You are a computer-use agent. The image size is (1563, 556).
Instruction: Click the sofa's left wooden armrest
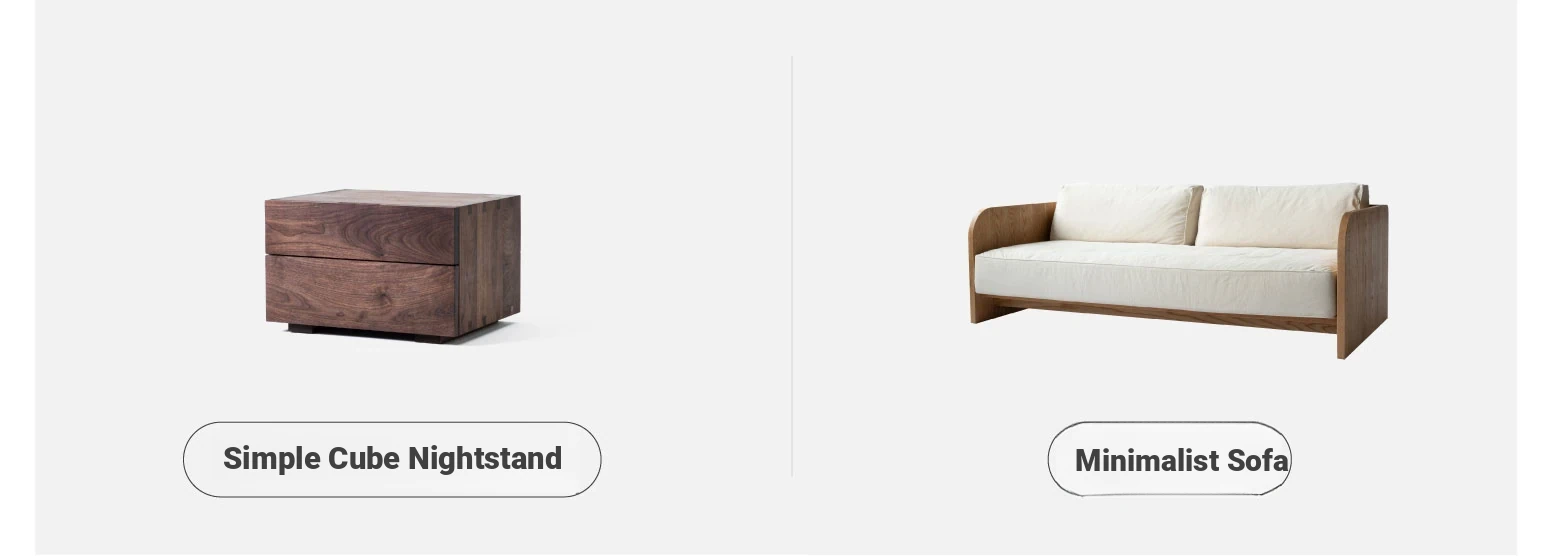point(1005,262)
